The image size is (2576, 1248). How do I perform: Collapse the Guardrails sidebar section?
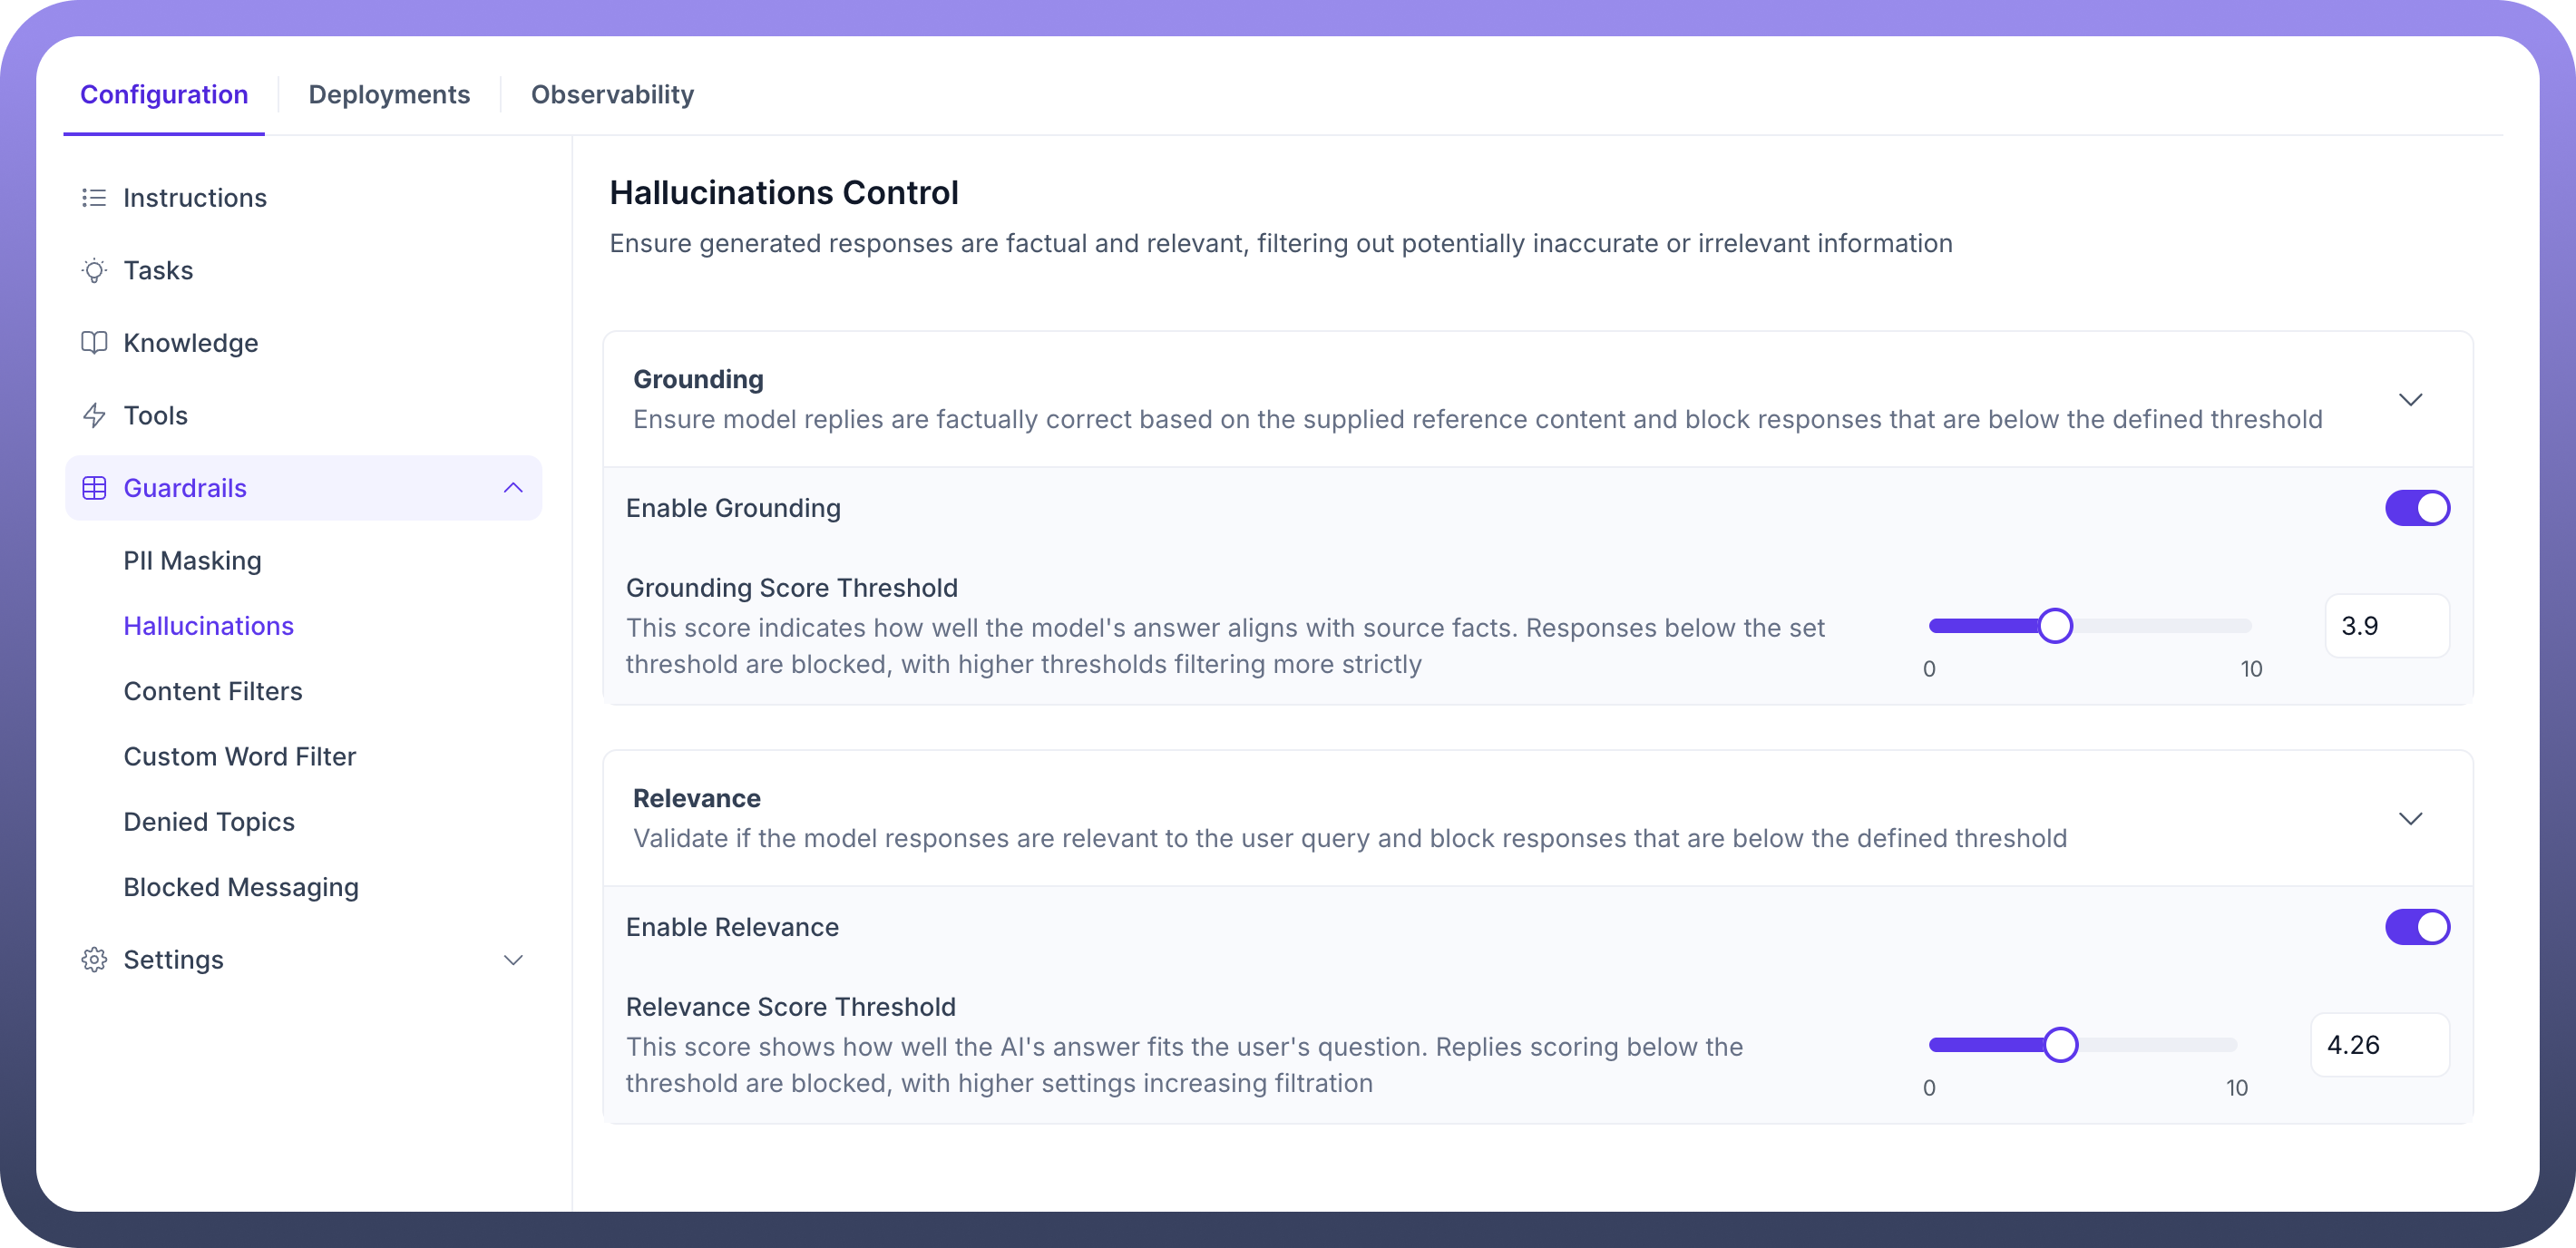pos(513,488)
